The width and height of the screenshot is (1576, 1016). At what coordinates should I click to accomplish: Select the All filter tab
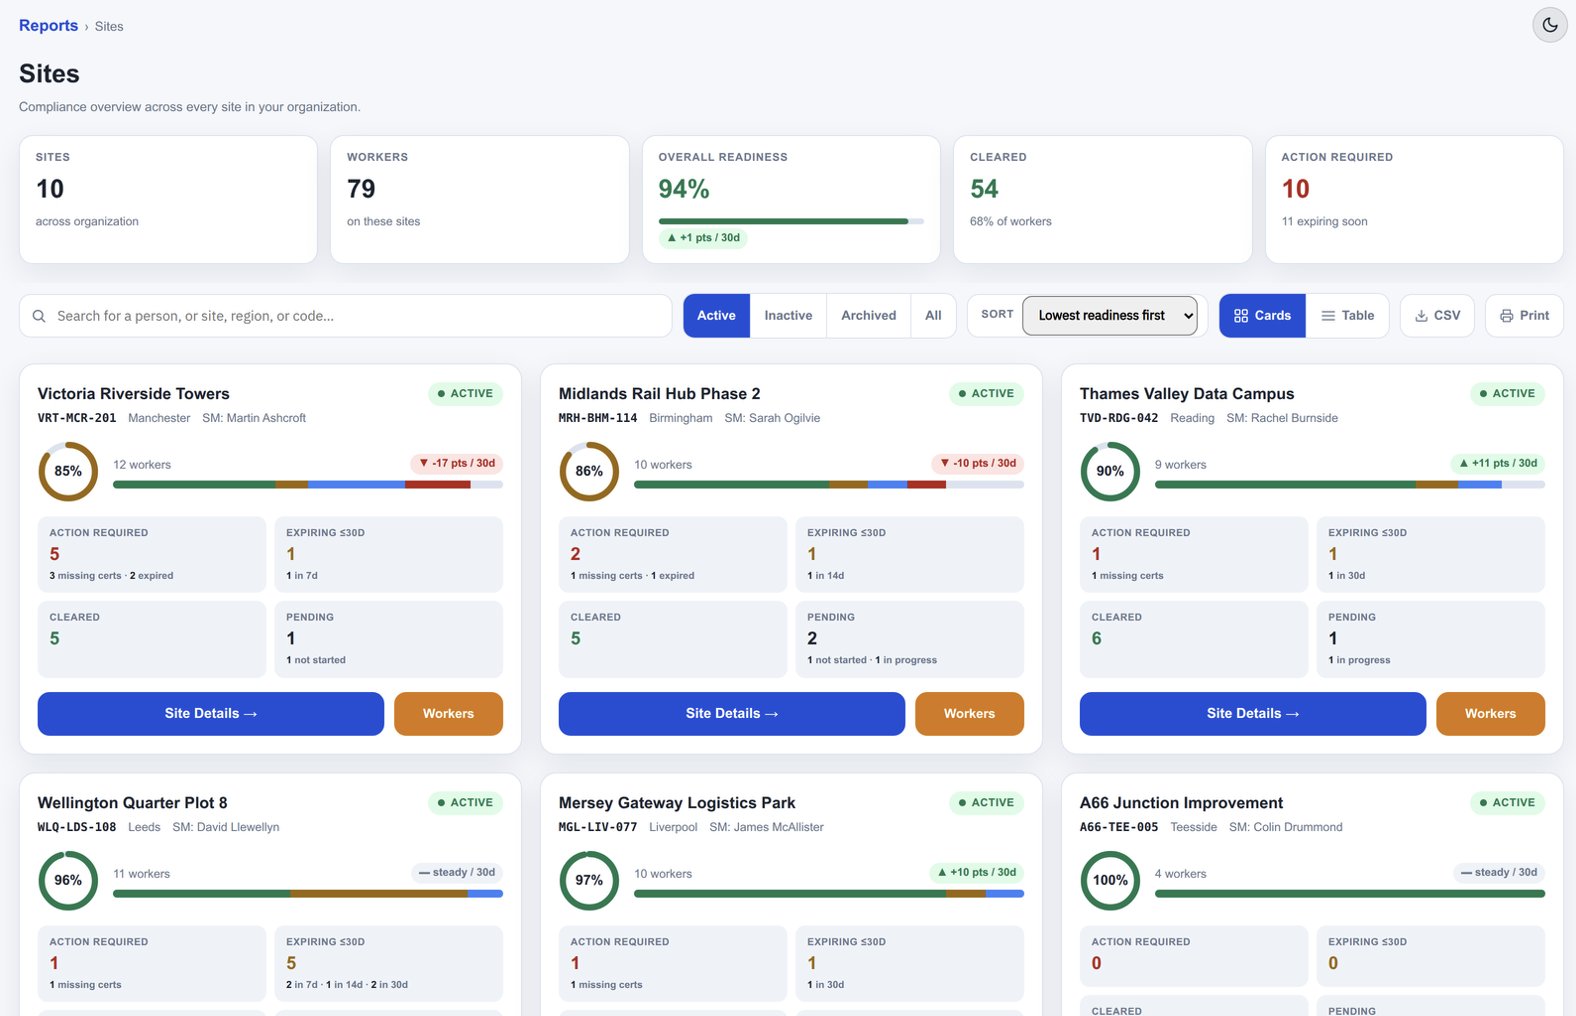[x=933, y=316]
